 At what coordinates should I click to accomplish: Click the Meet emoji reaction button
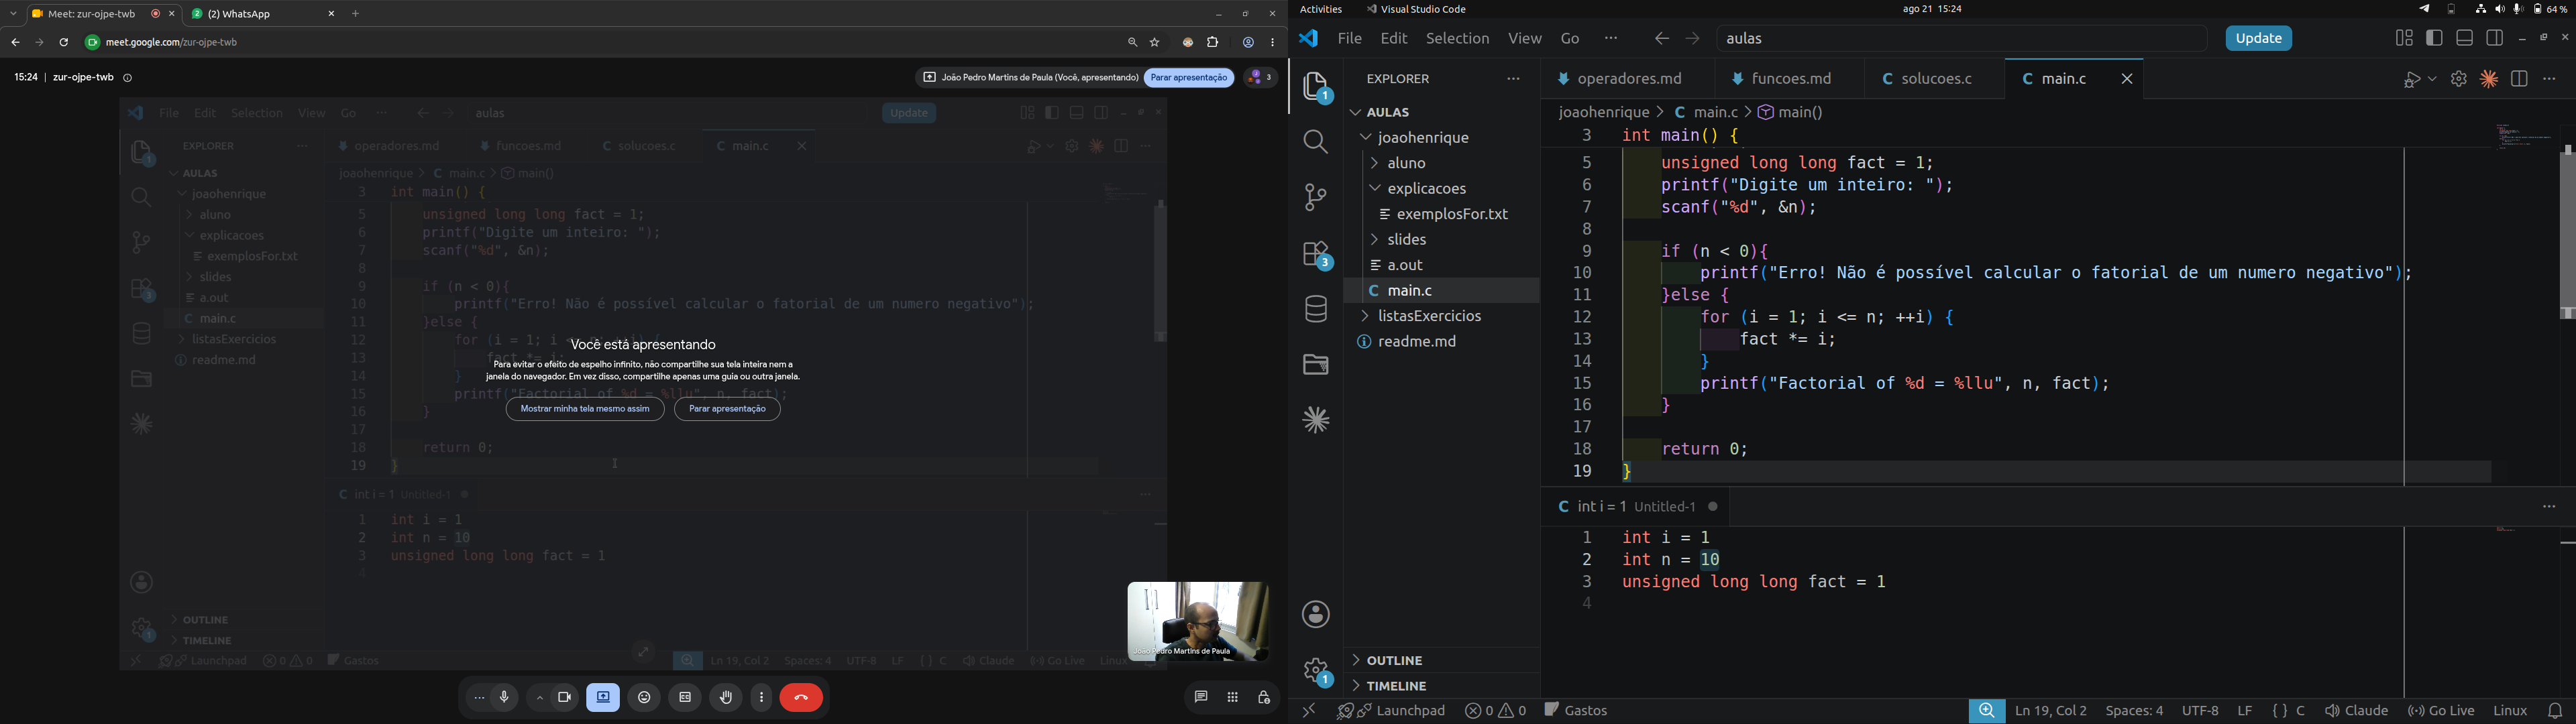[x=644, y=698]
